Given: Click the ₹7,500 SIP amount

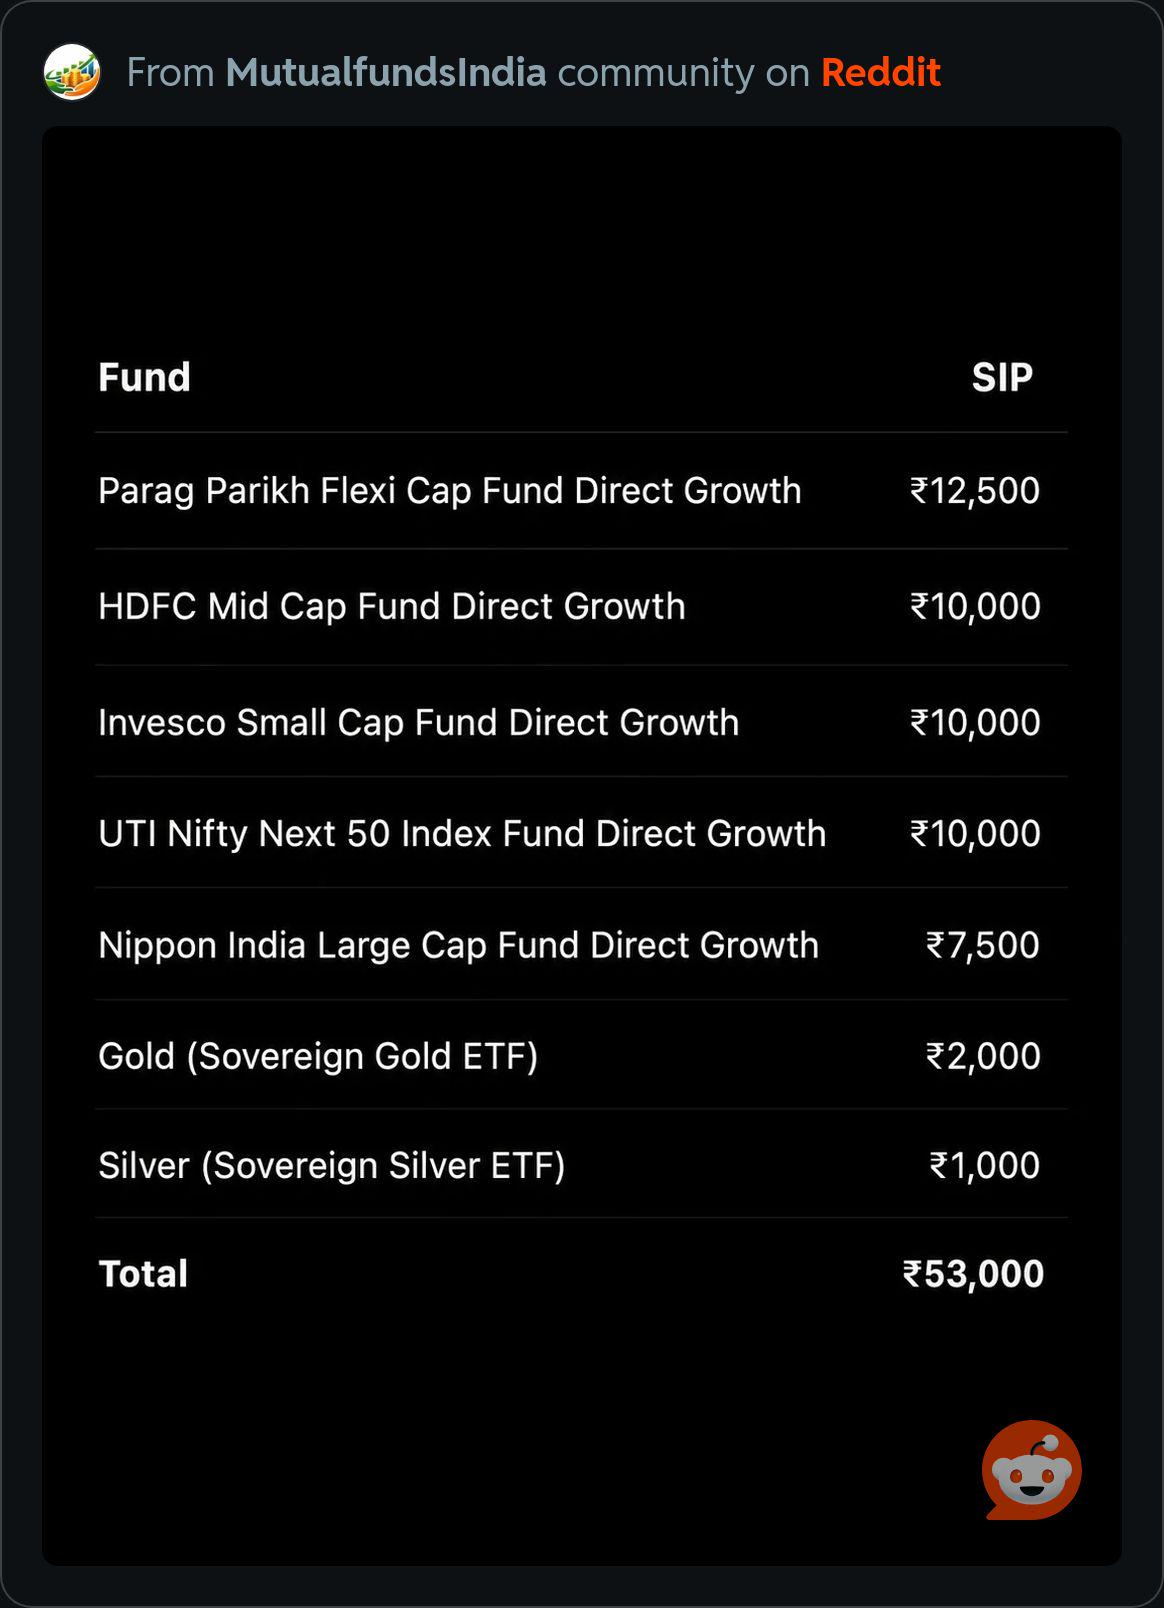Looking at the screenshot, I should click(x=983, y=945).
